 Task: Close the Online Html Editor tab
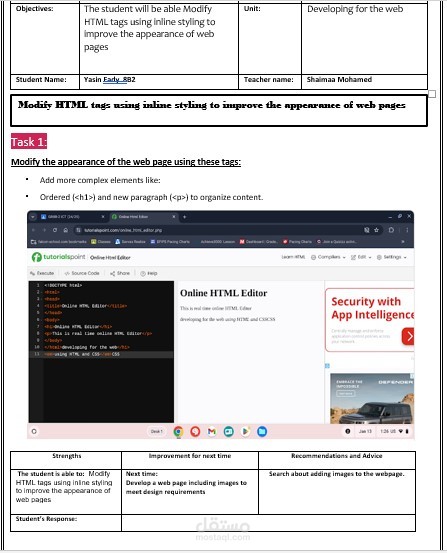(174, 217)
